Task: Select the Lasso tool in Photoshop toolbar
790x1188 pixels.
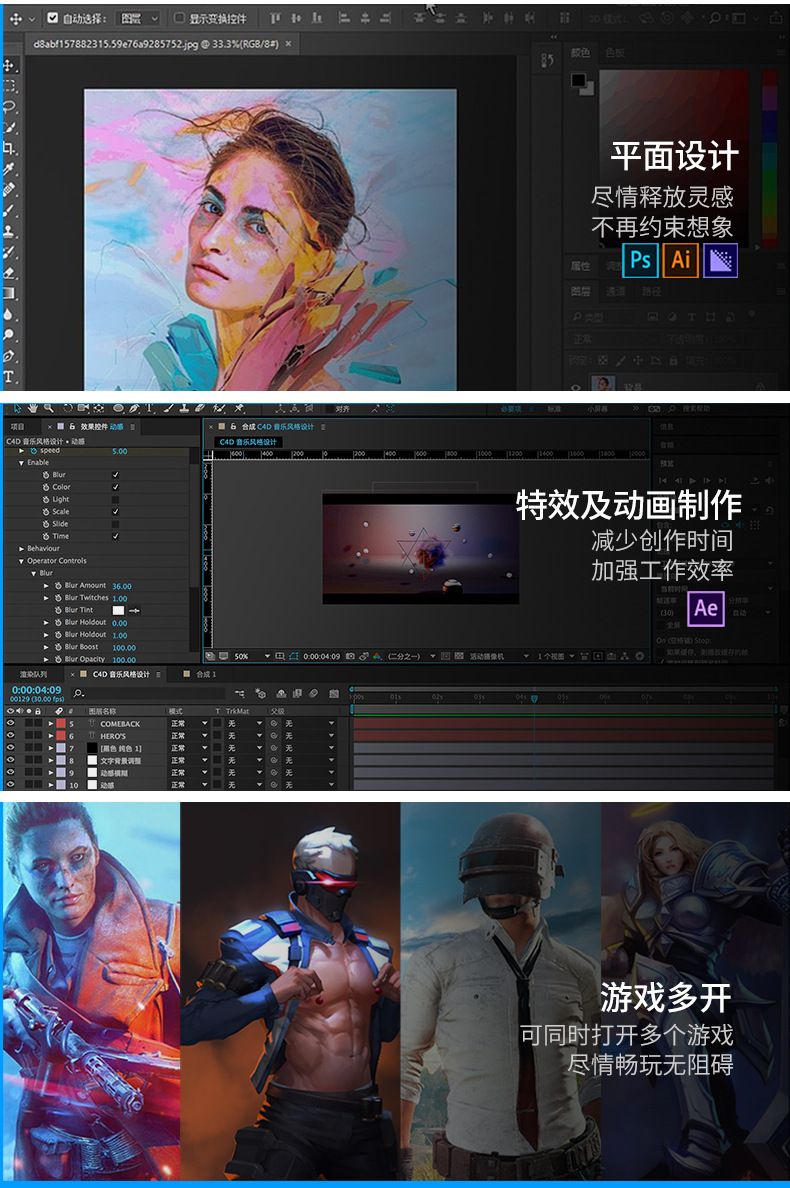Action: [9, 106]
